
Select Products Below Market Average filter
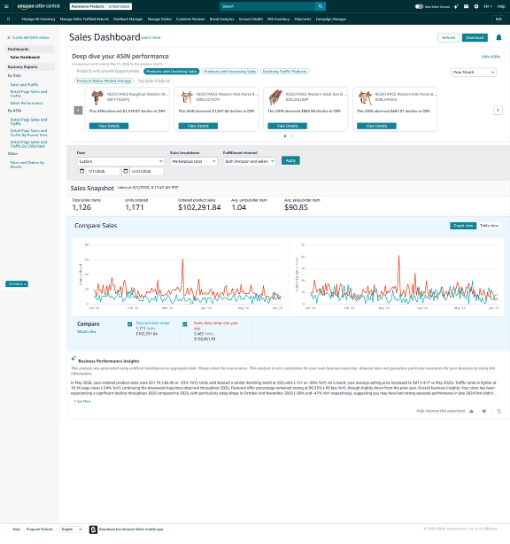click(x=104, y=81)
